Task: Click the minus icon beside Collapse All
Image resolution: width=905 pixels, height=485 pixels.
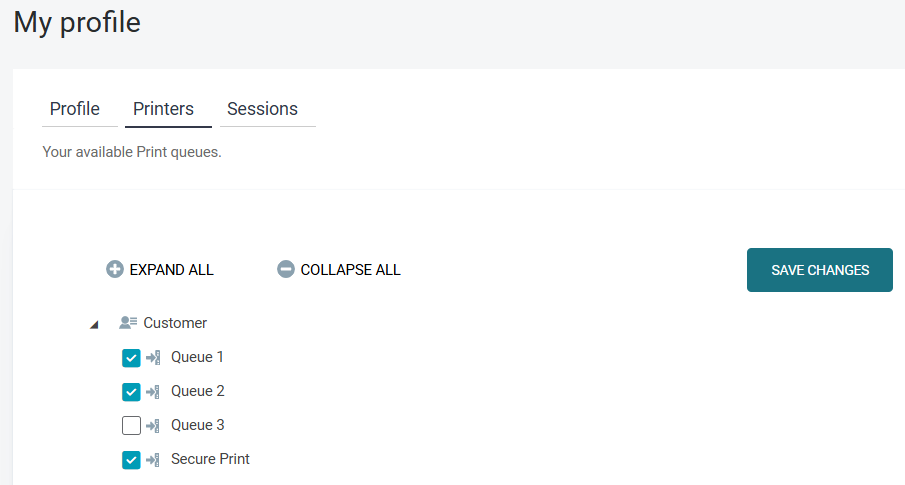Action: 286,269
